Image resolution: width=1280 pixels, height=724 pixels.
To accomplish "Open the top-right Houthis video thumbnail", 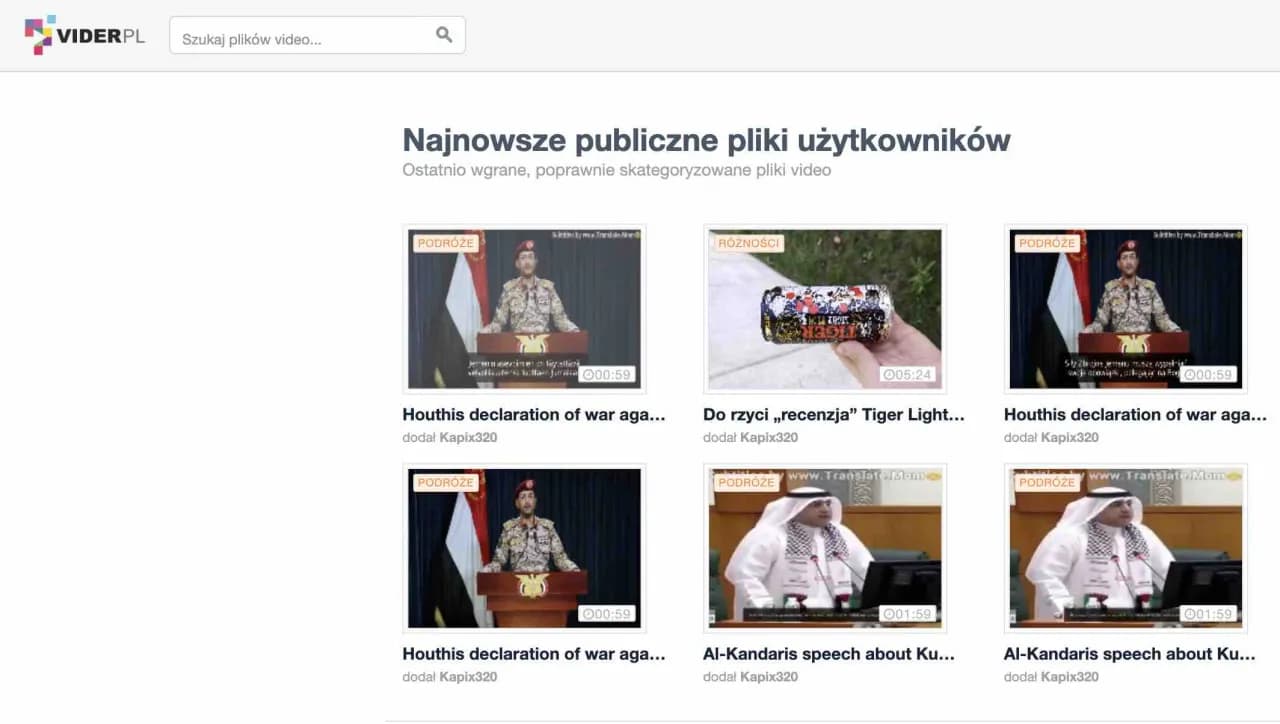I will [1124, 308].
